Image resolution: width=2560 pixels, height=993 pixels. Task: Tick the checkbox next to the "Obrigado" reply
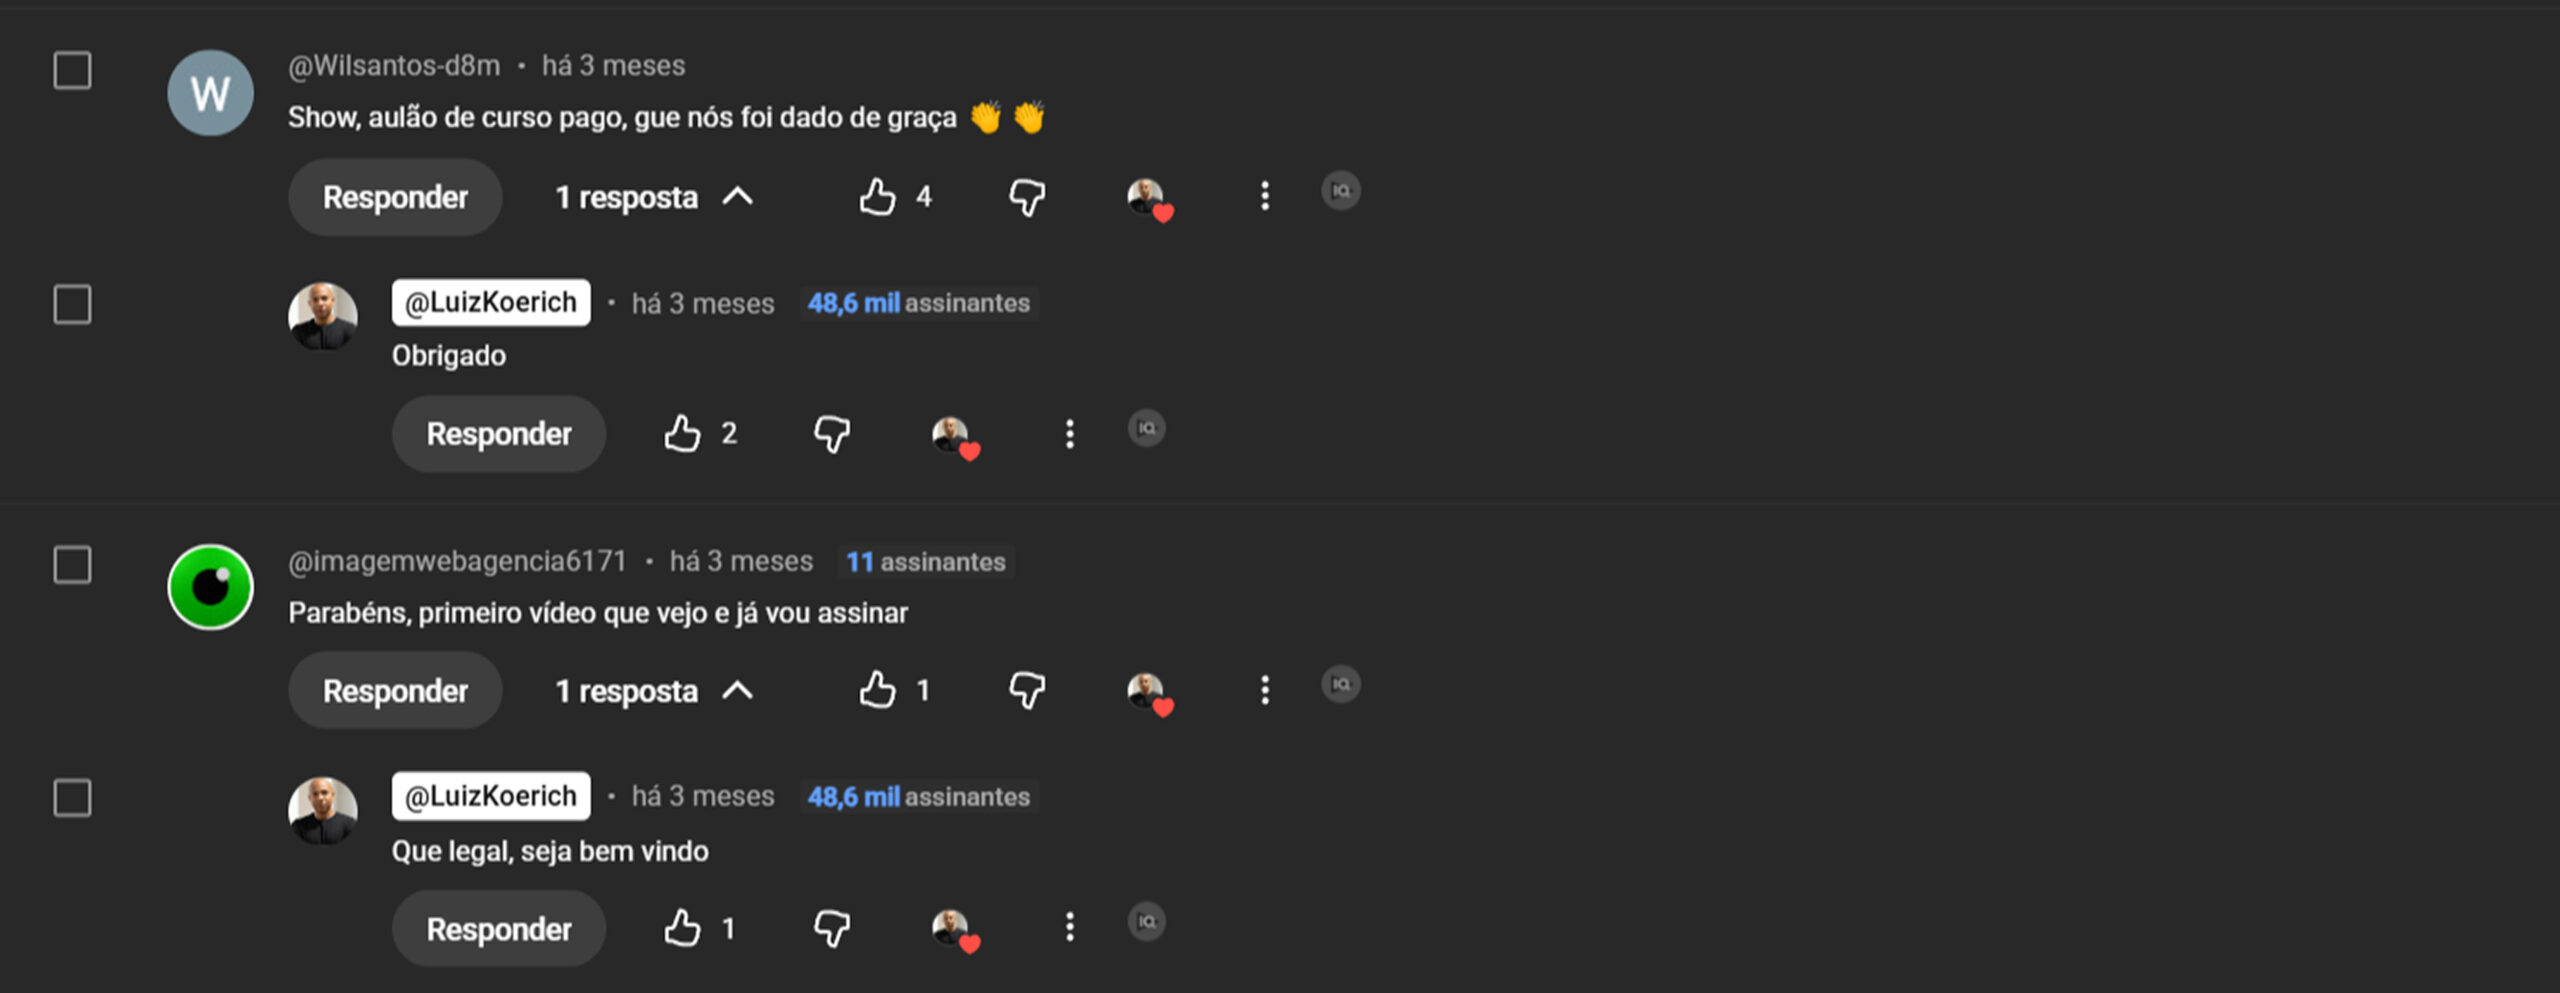coord(72,304)
